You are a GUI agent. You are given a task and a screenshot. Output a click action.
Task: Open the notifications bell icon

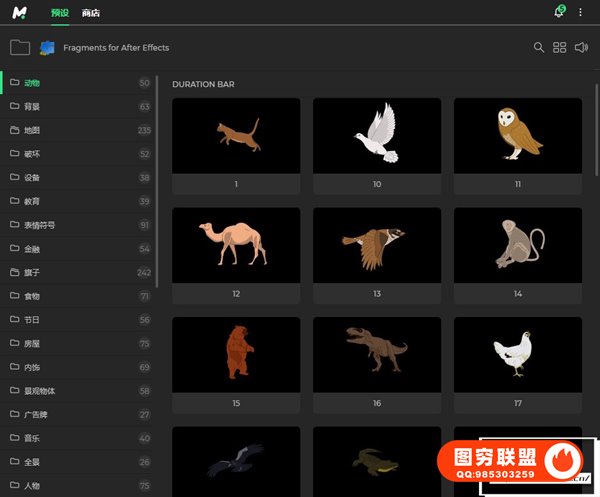point(559,12)
